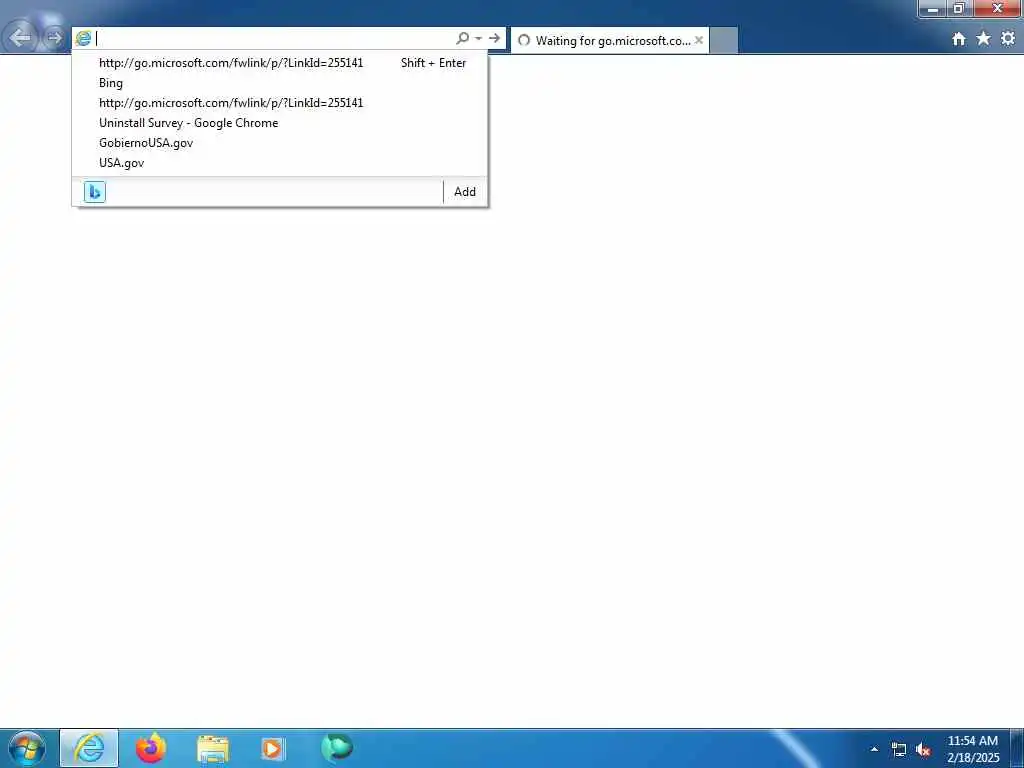Viewport: 1024px width, 768px height.
Task: Open the network status tray icon
Action: [899, 750]
